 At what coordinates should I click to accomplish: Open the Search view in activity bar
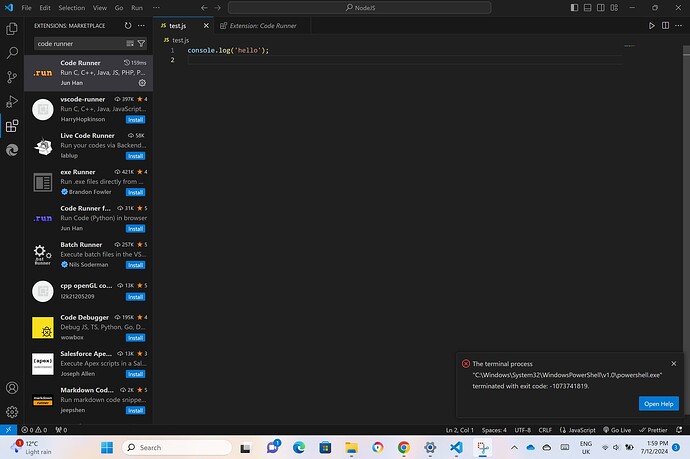[x=12, y=53]
